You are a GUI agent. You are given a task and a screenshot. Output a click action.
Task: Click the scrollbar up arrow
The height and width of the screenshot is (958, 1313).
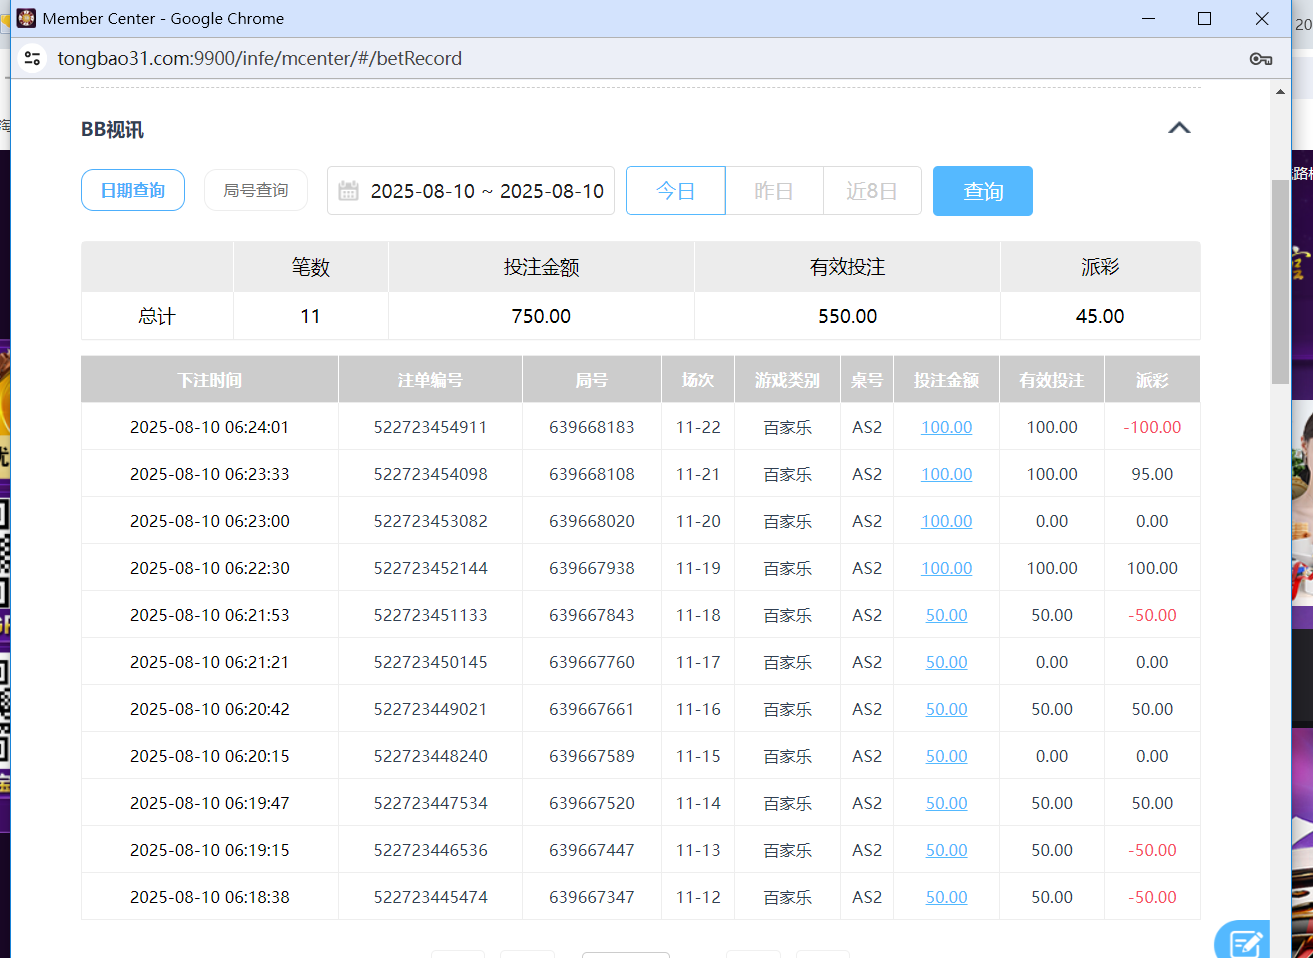coord(1280,90)
